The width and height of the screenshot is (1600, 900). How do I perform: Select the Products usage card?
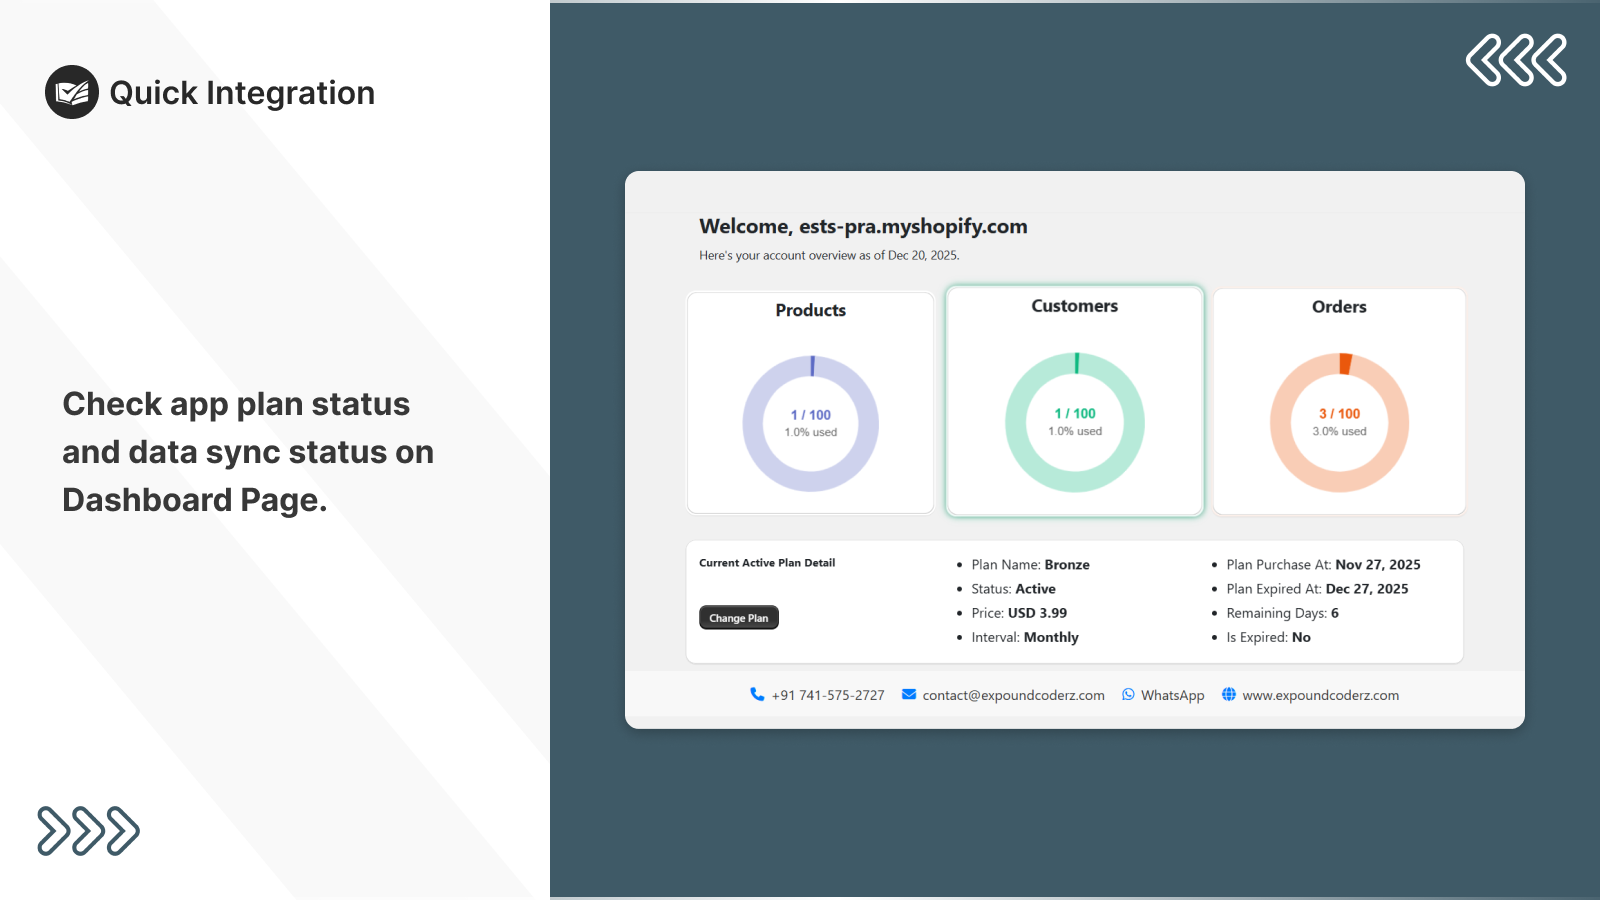point(810,402)
